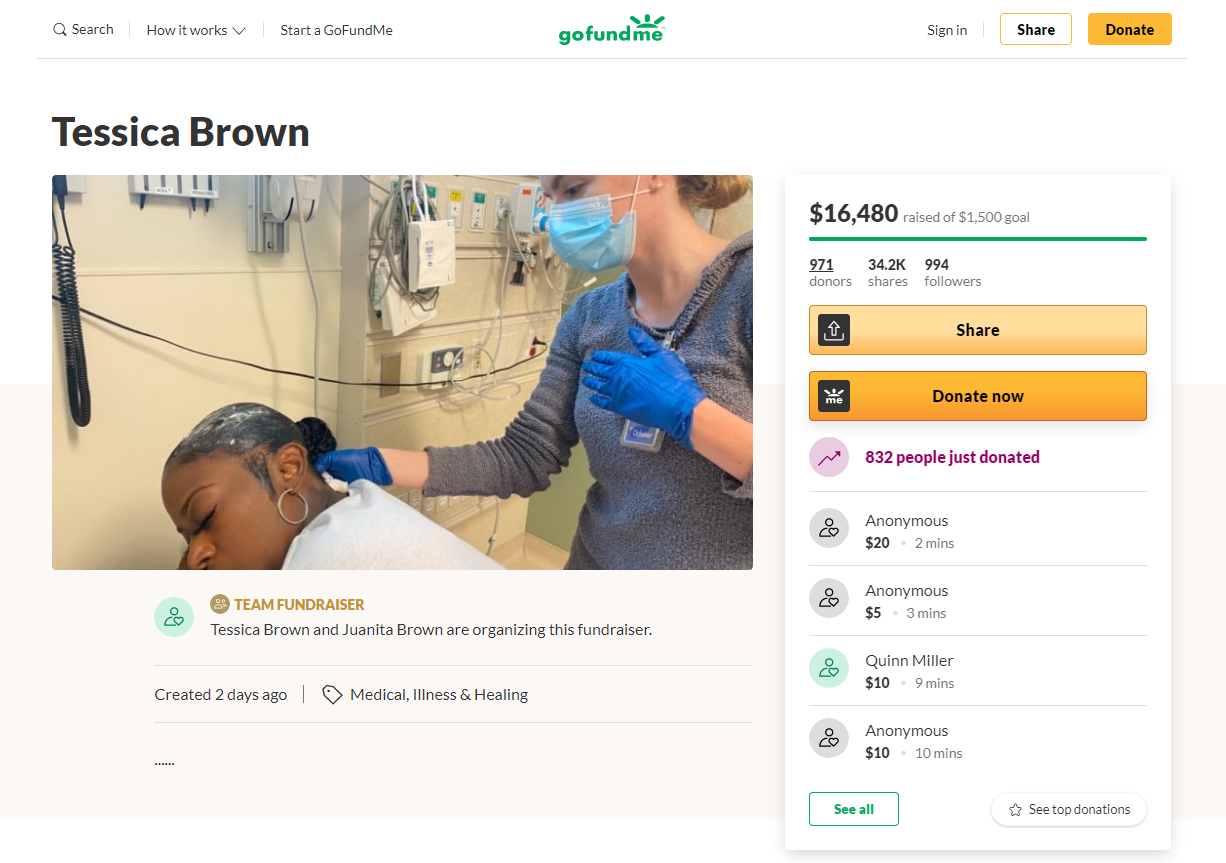Collapse the How it works chevron
The image size is (1226, 863).
(239, 30)
